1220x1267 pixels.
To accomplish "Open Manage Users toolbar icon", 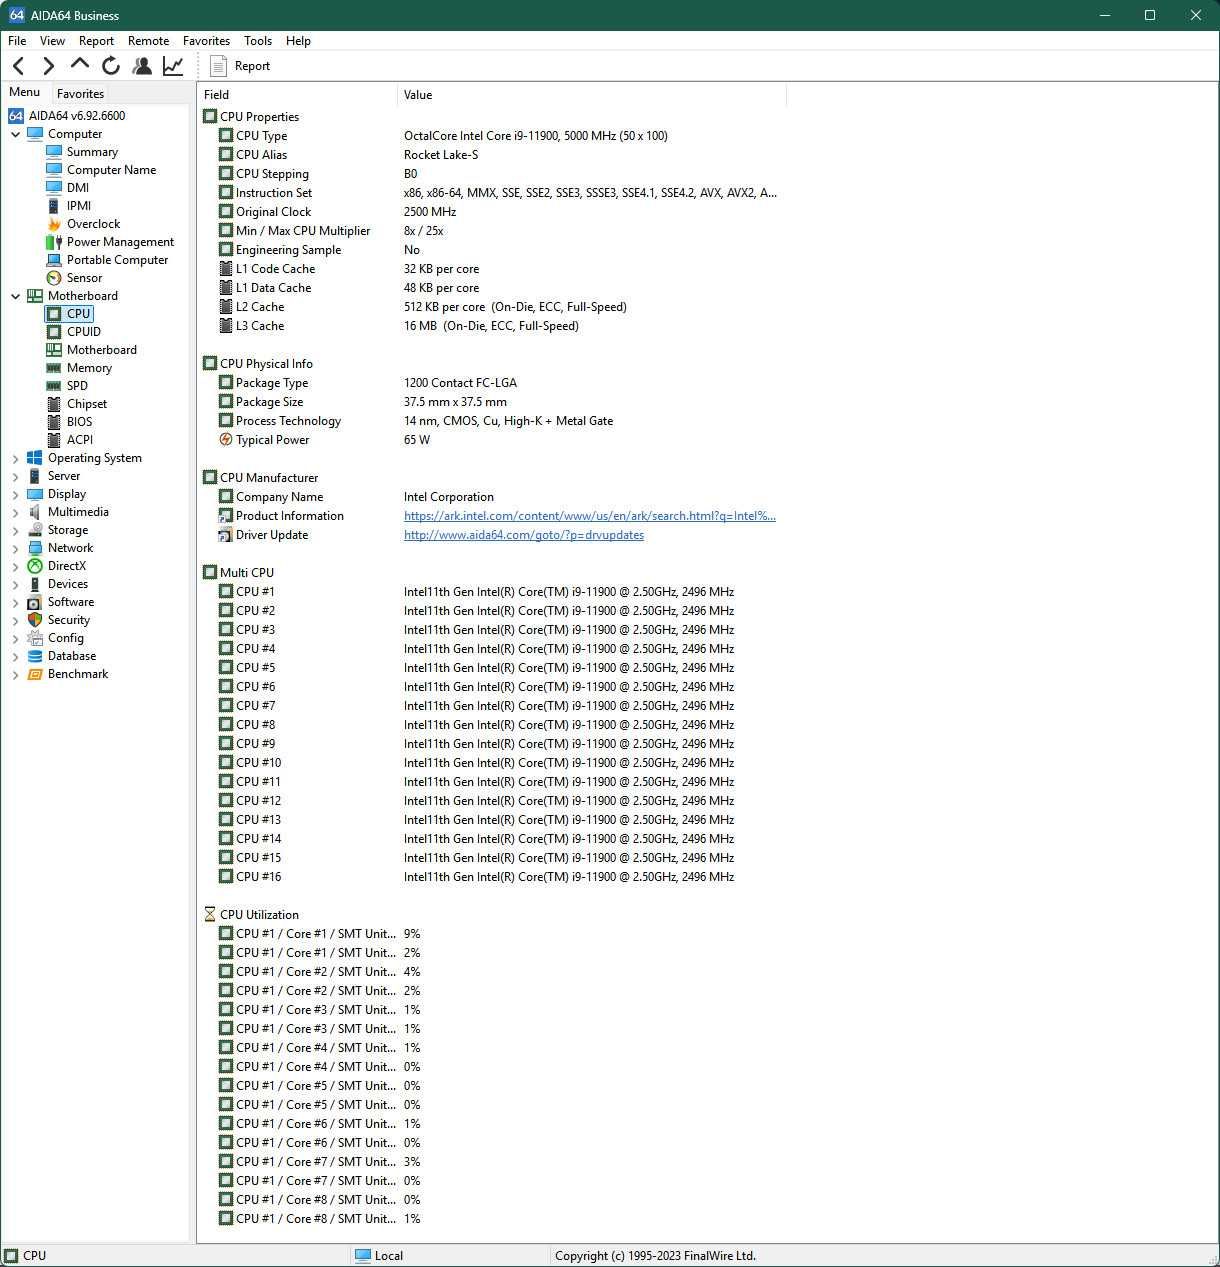I will pos(142,66).
